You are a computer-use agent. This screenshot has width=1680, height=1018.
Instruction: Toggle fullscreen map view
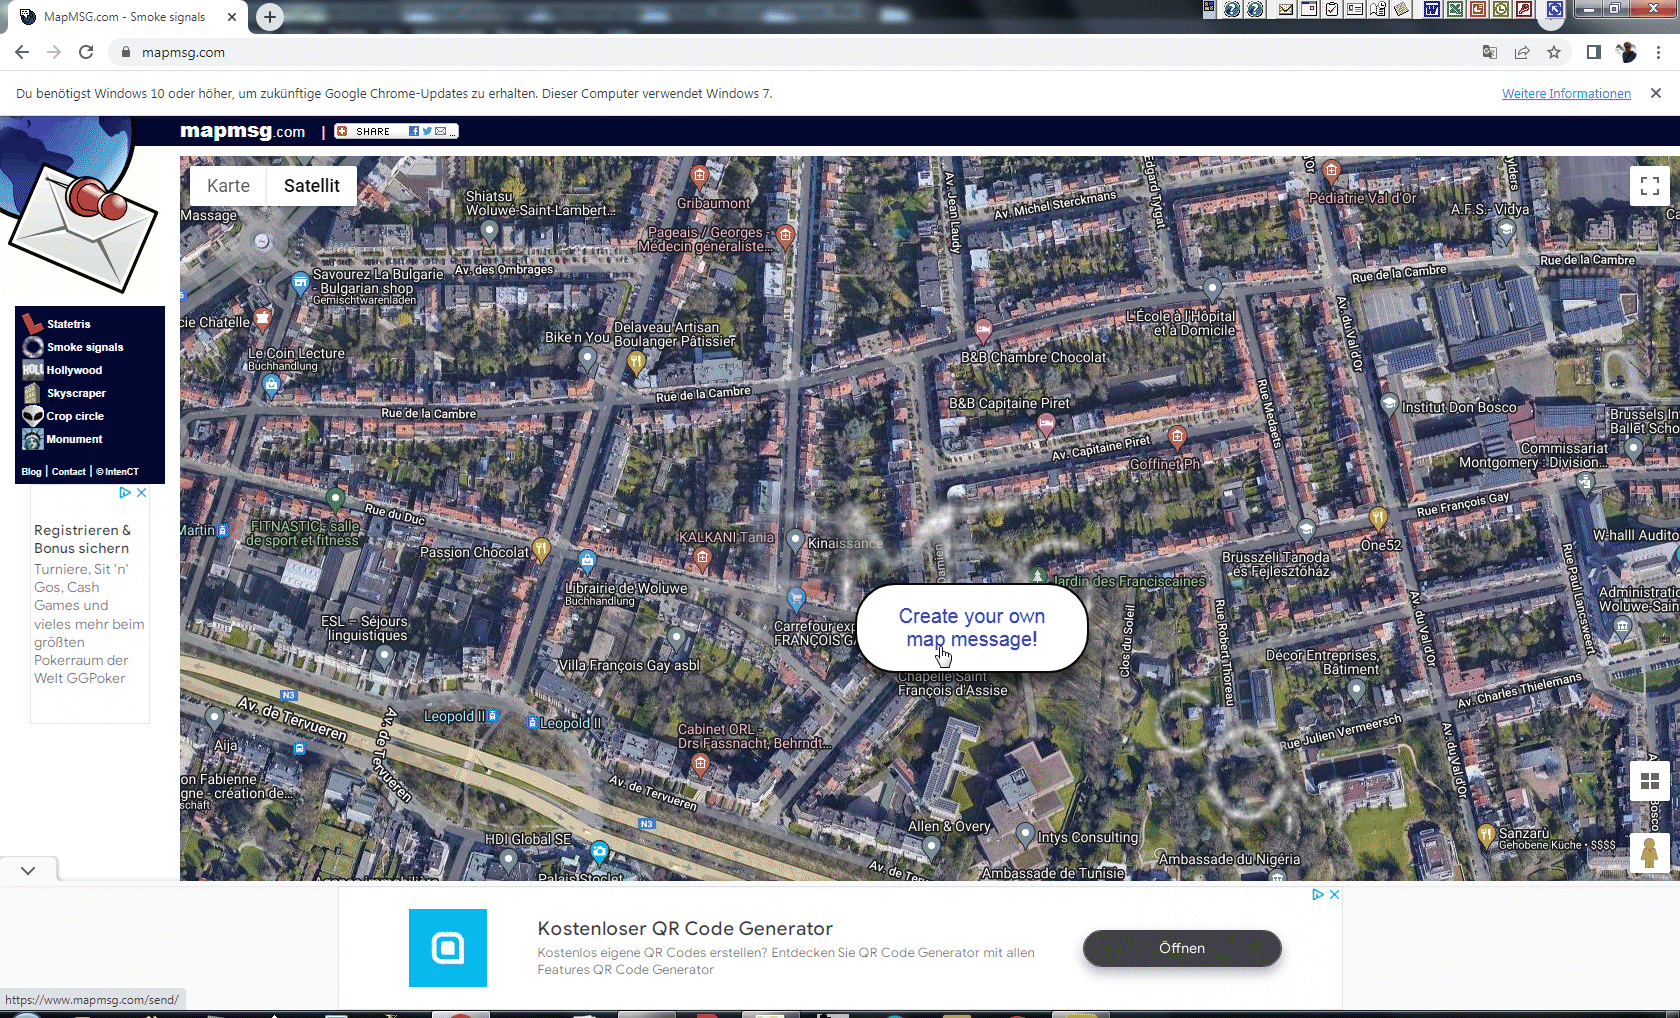[x=1650, y=186]
